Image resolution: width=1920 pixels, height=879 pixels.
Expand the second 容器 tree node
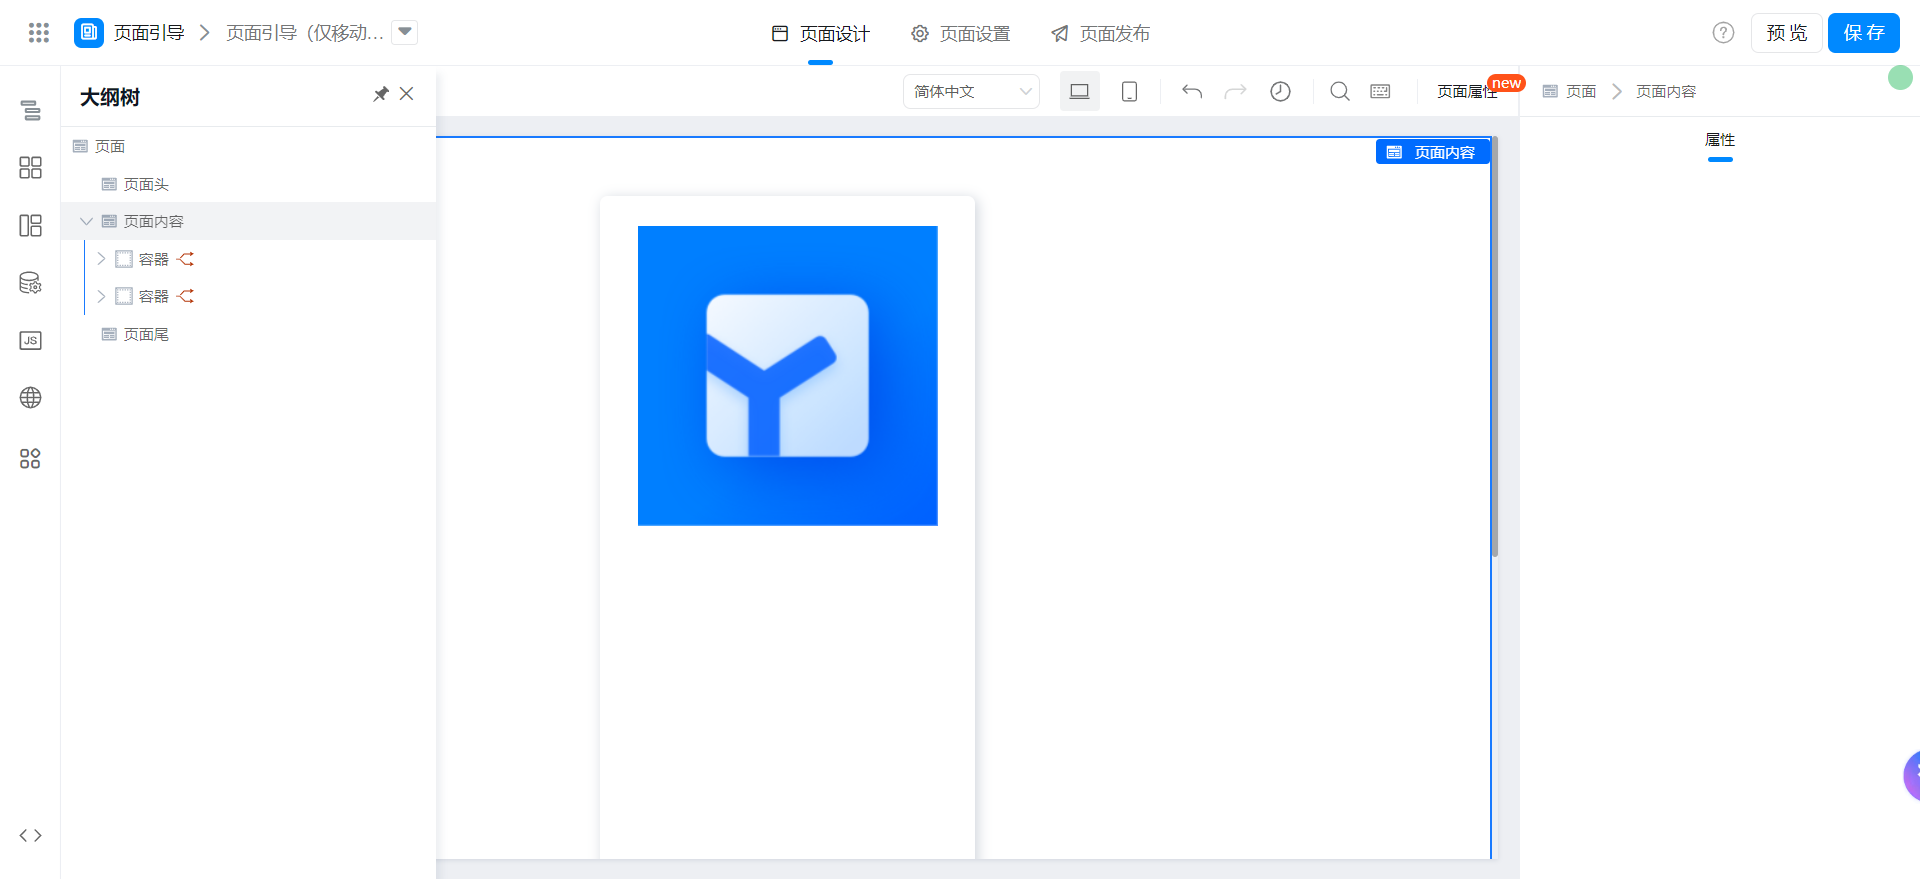click(101, 296)
